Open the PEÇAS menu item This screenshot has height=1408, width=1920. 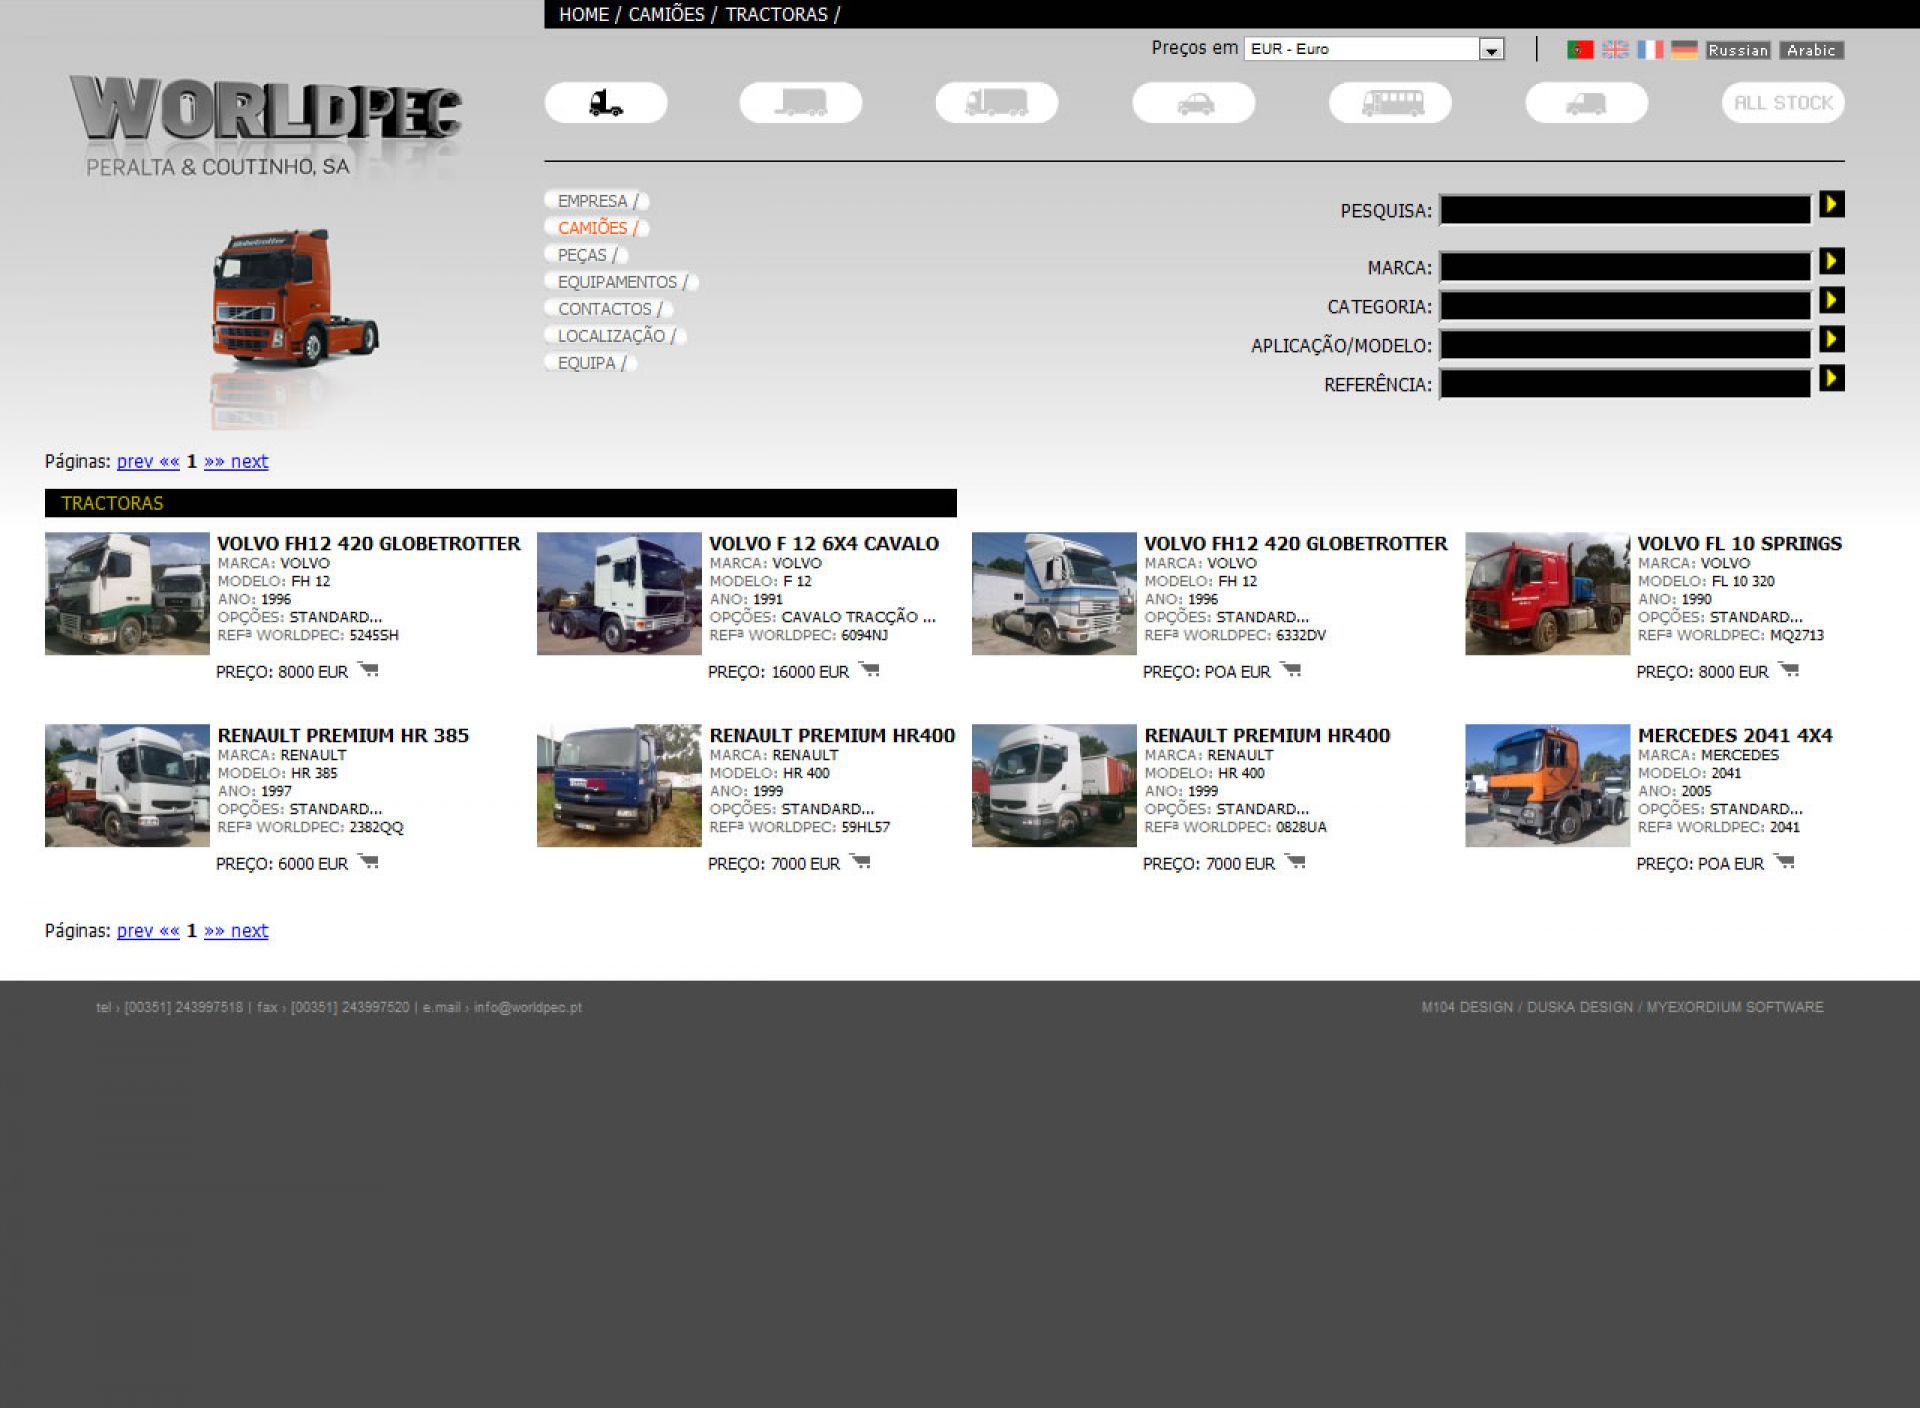[584, 255]
